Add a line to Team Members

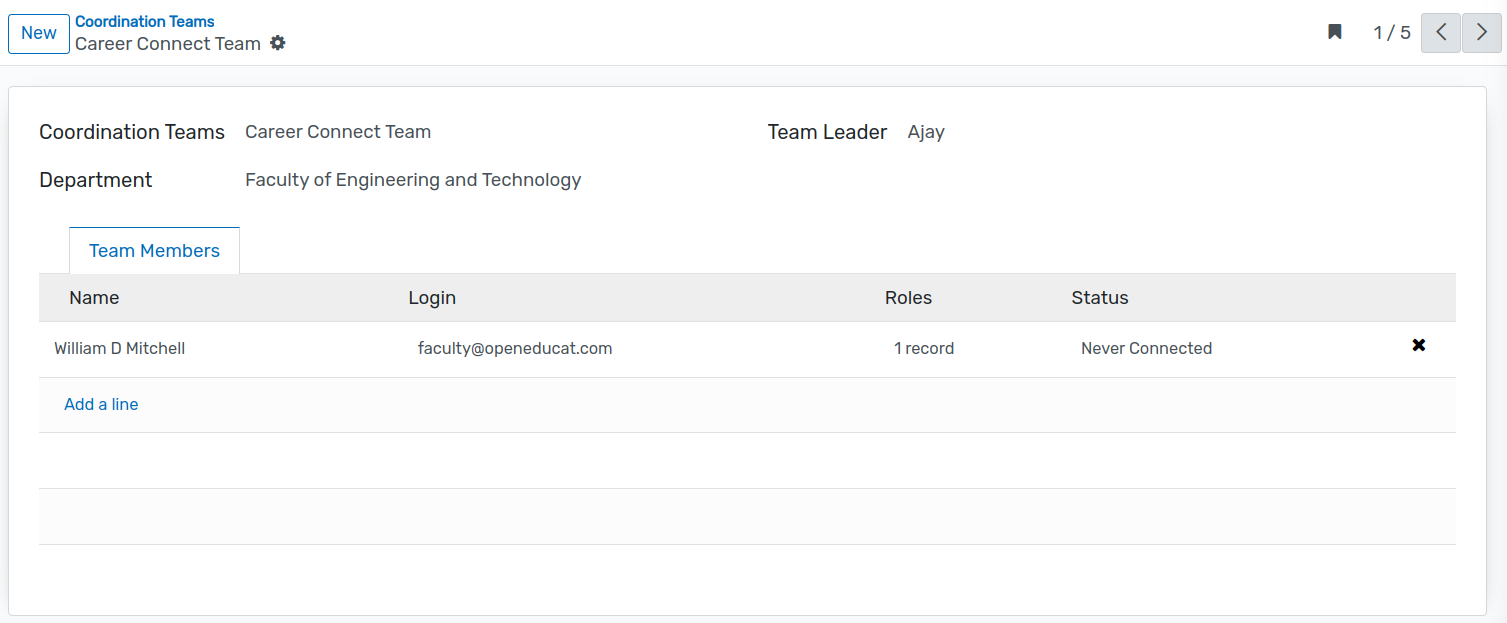click(x=101, y=404)
